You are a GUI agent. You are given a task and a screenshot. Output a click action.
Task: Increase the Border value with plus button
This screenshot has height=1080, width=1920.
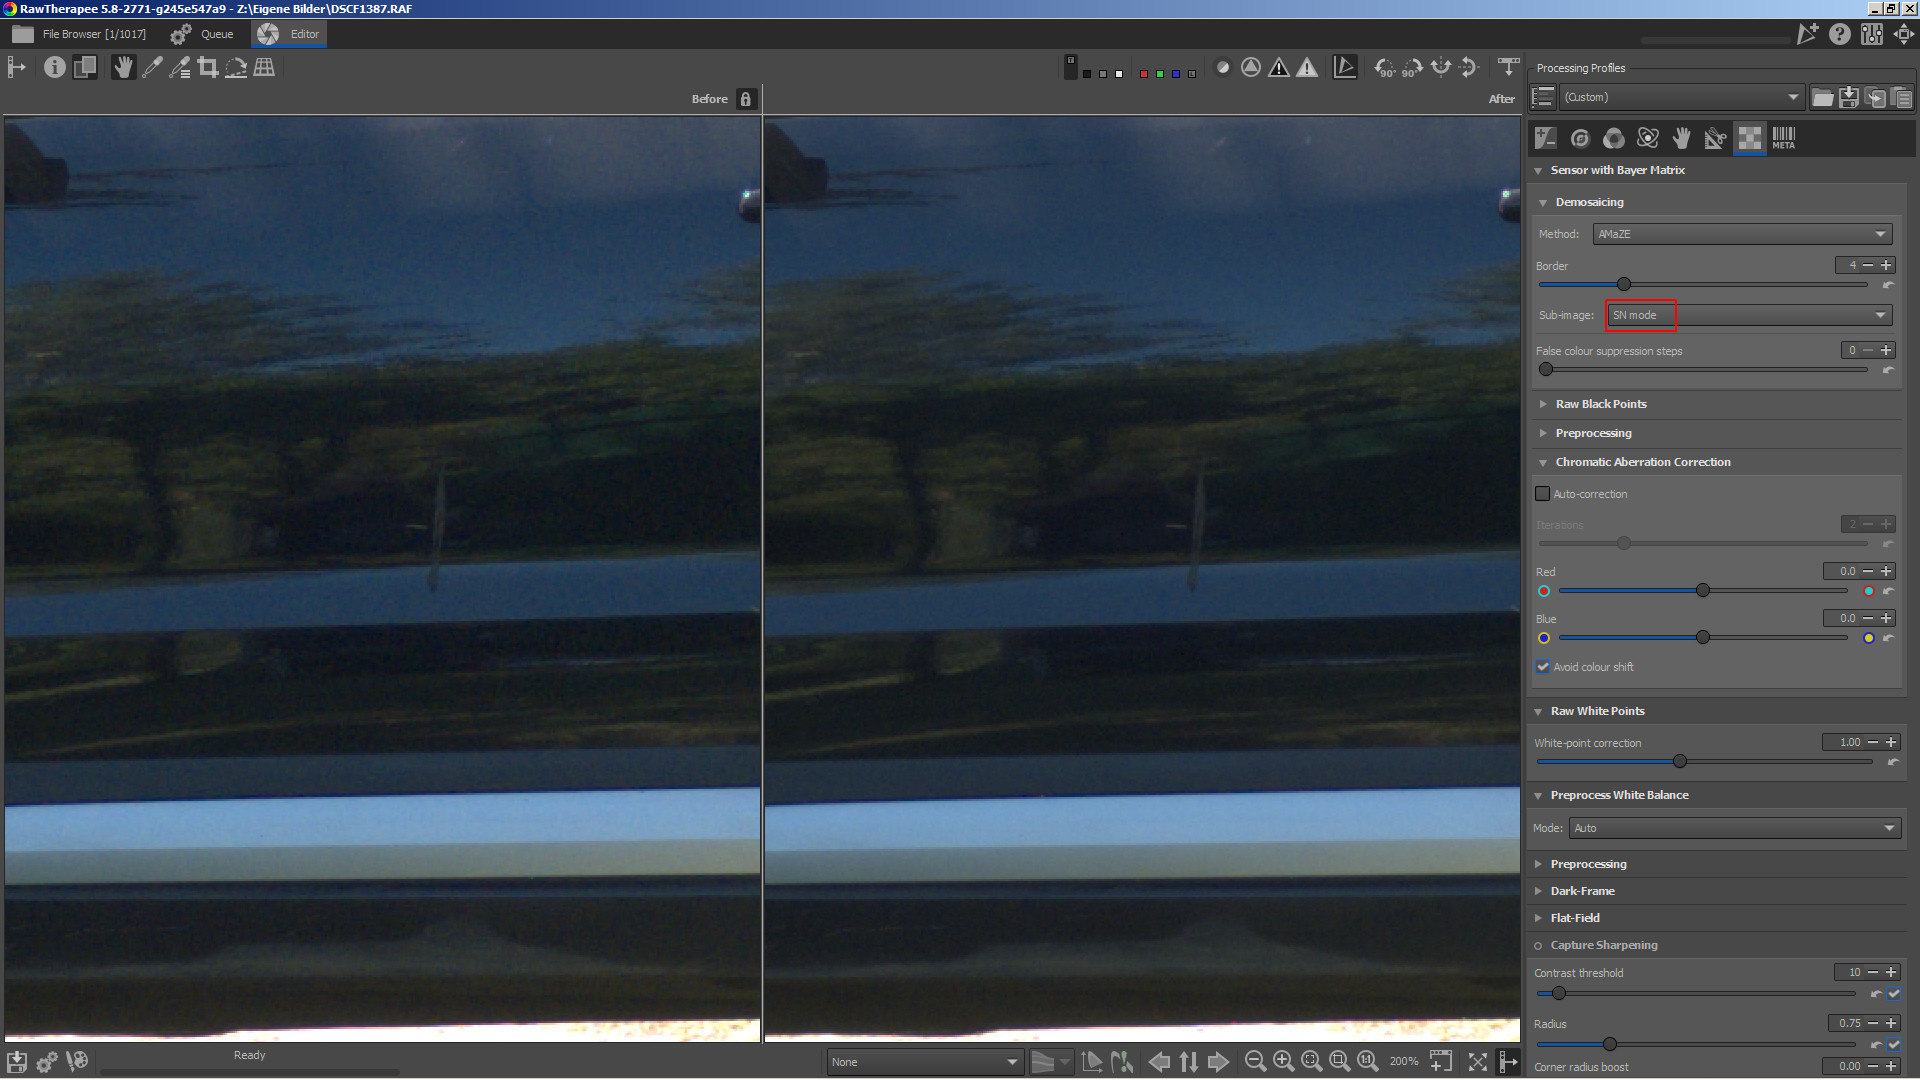click(x=1887, y=265)
